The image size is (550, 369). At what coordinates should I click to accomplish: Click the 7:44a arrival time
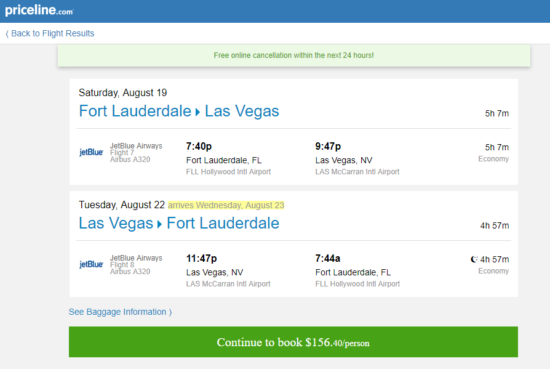pos(328,259)
